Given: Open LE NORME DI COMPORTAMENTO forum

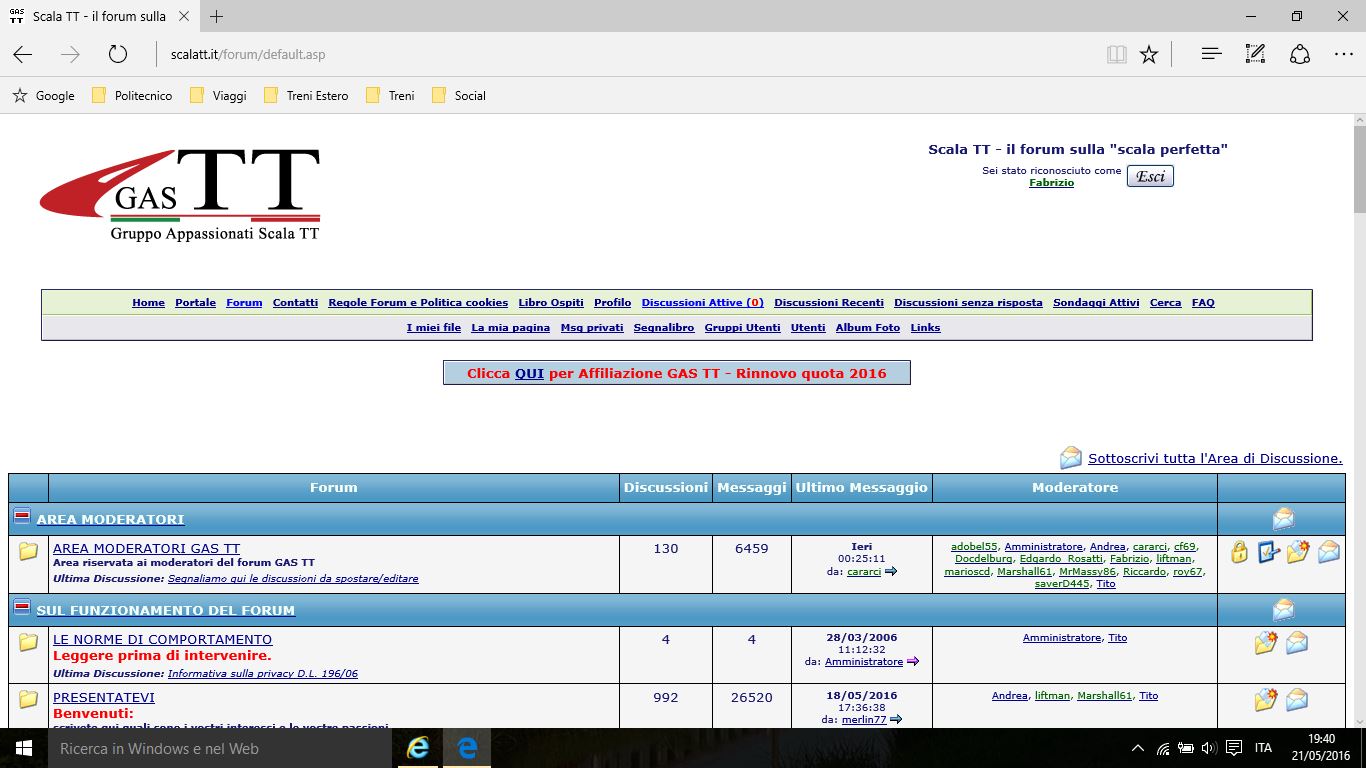Looking at the screenshot, I should click(162, 639).
